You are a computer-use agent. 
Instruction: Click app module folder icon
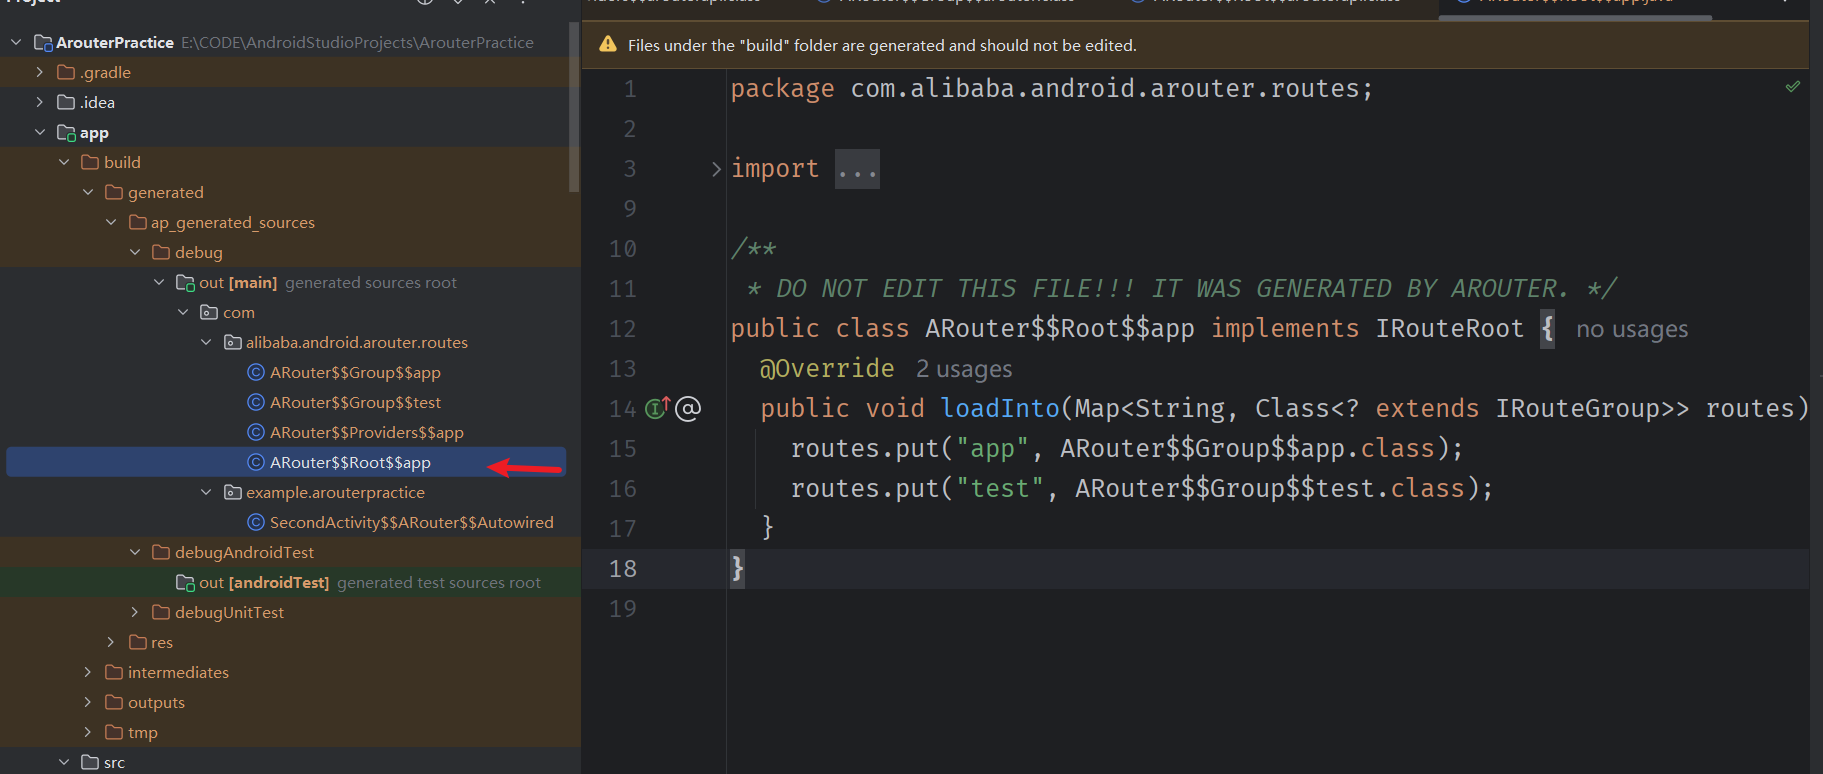pyautogui.click(x=66, y=132)
